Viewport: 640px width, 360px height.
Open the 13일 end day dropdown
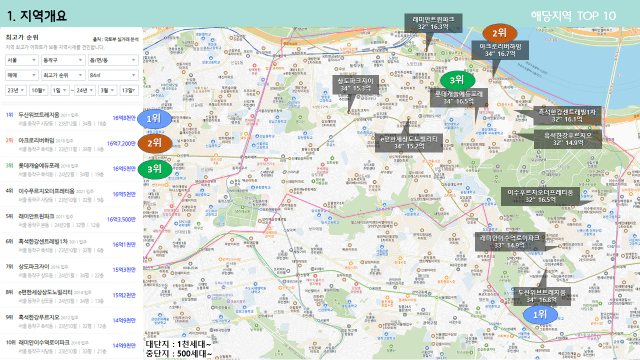pos(129,90)
